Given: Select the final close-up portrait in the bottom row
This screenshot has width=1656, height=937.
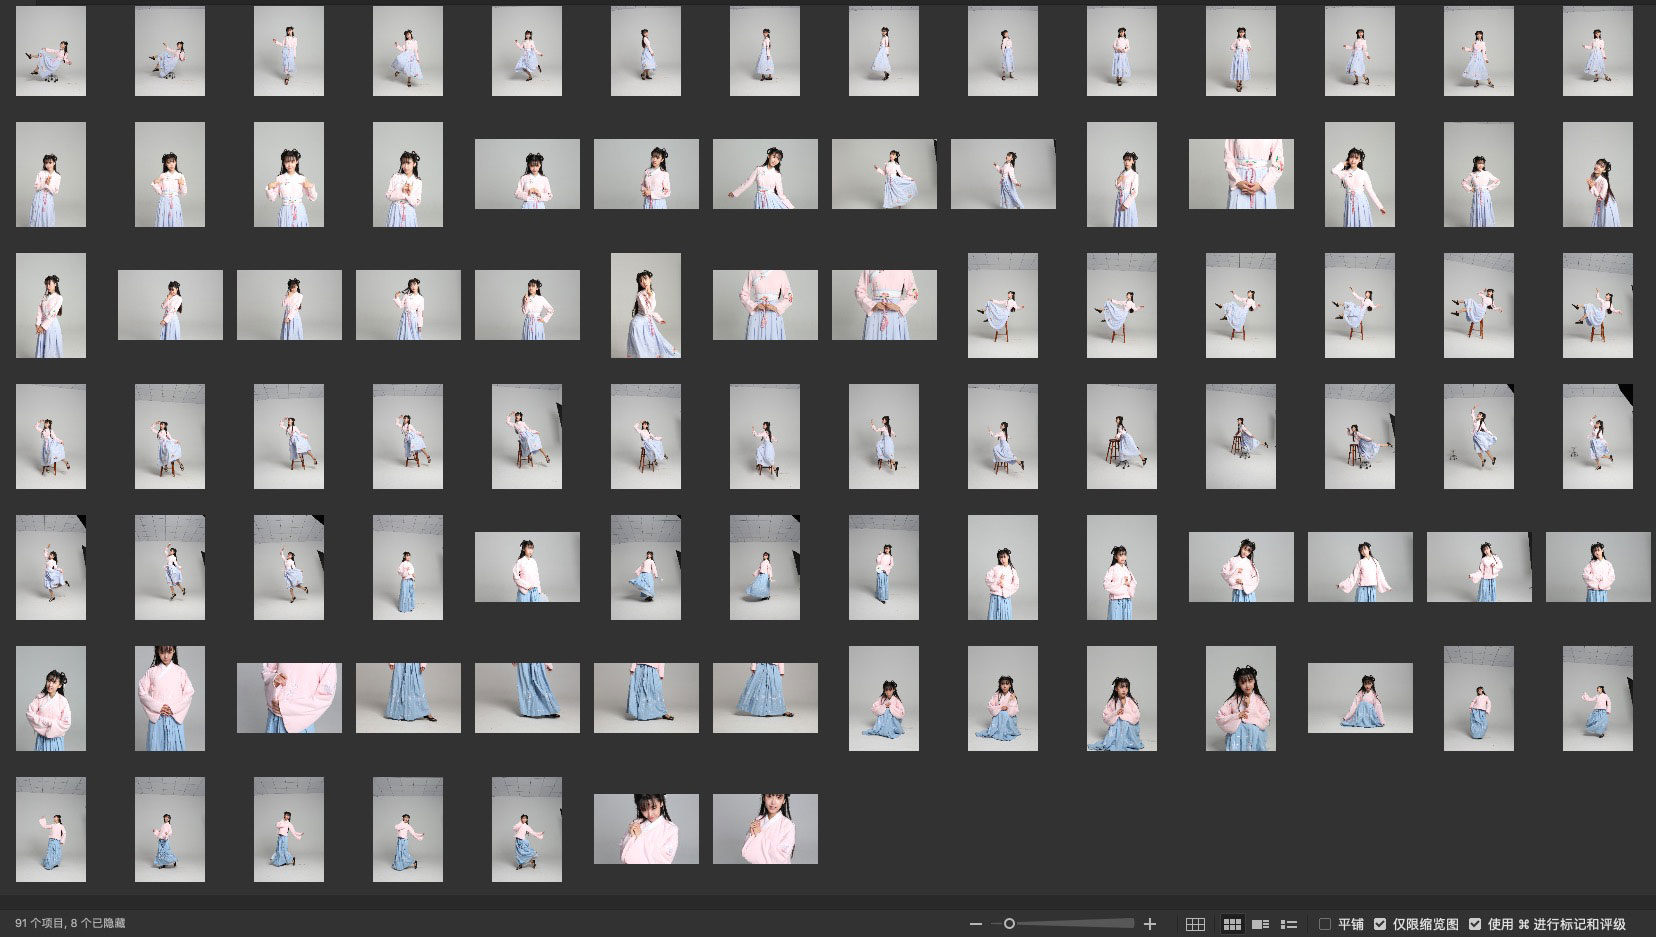Looking at the screenshot, I should click(765, 829).
